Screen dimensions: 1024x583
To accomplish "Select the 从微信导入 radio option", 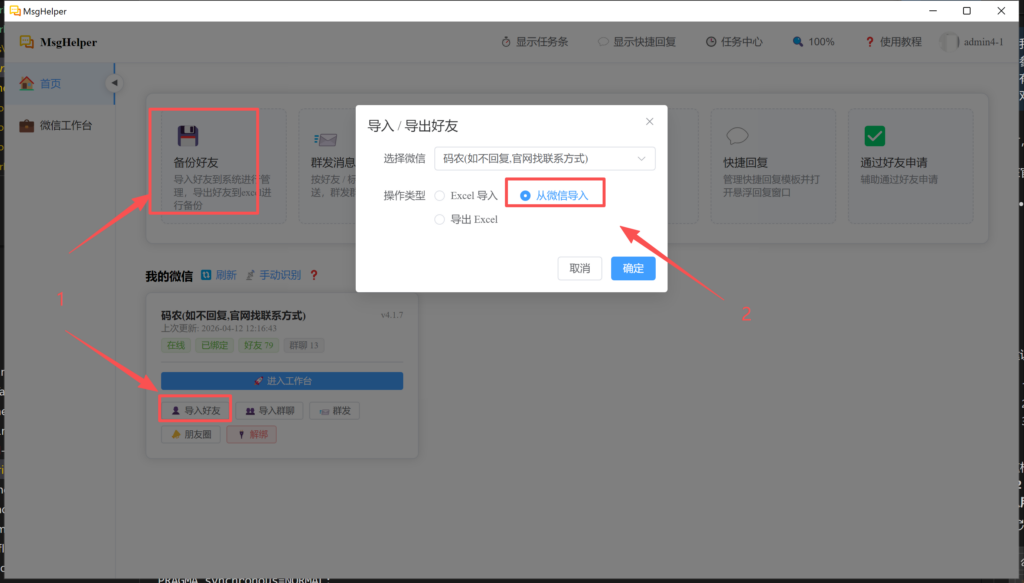I will coord(526,195).
